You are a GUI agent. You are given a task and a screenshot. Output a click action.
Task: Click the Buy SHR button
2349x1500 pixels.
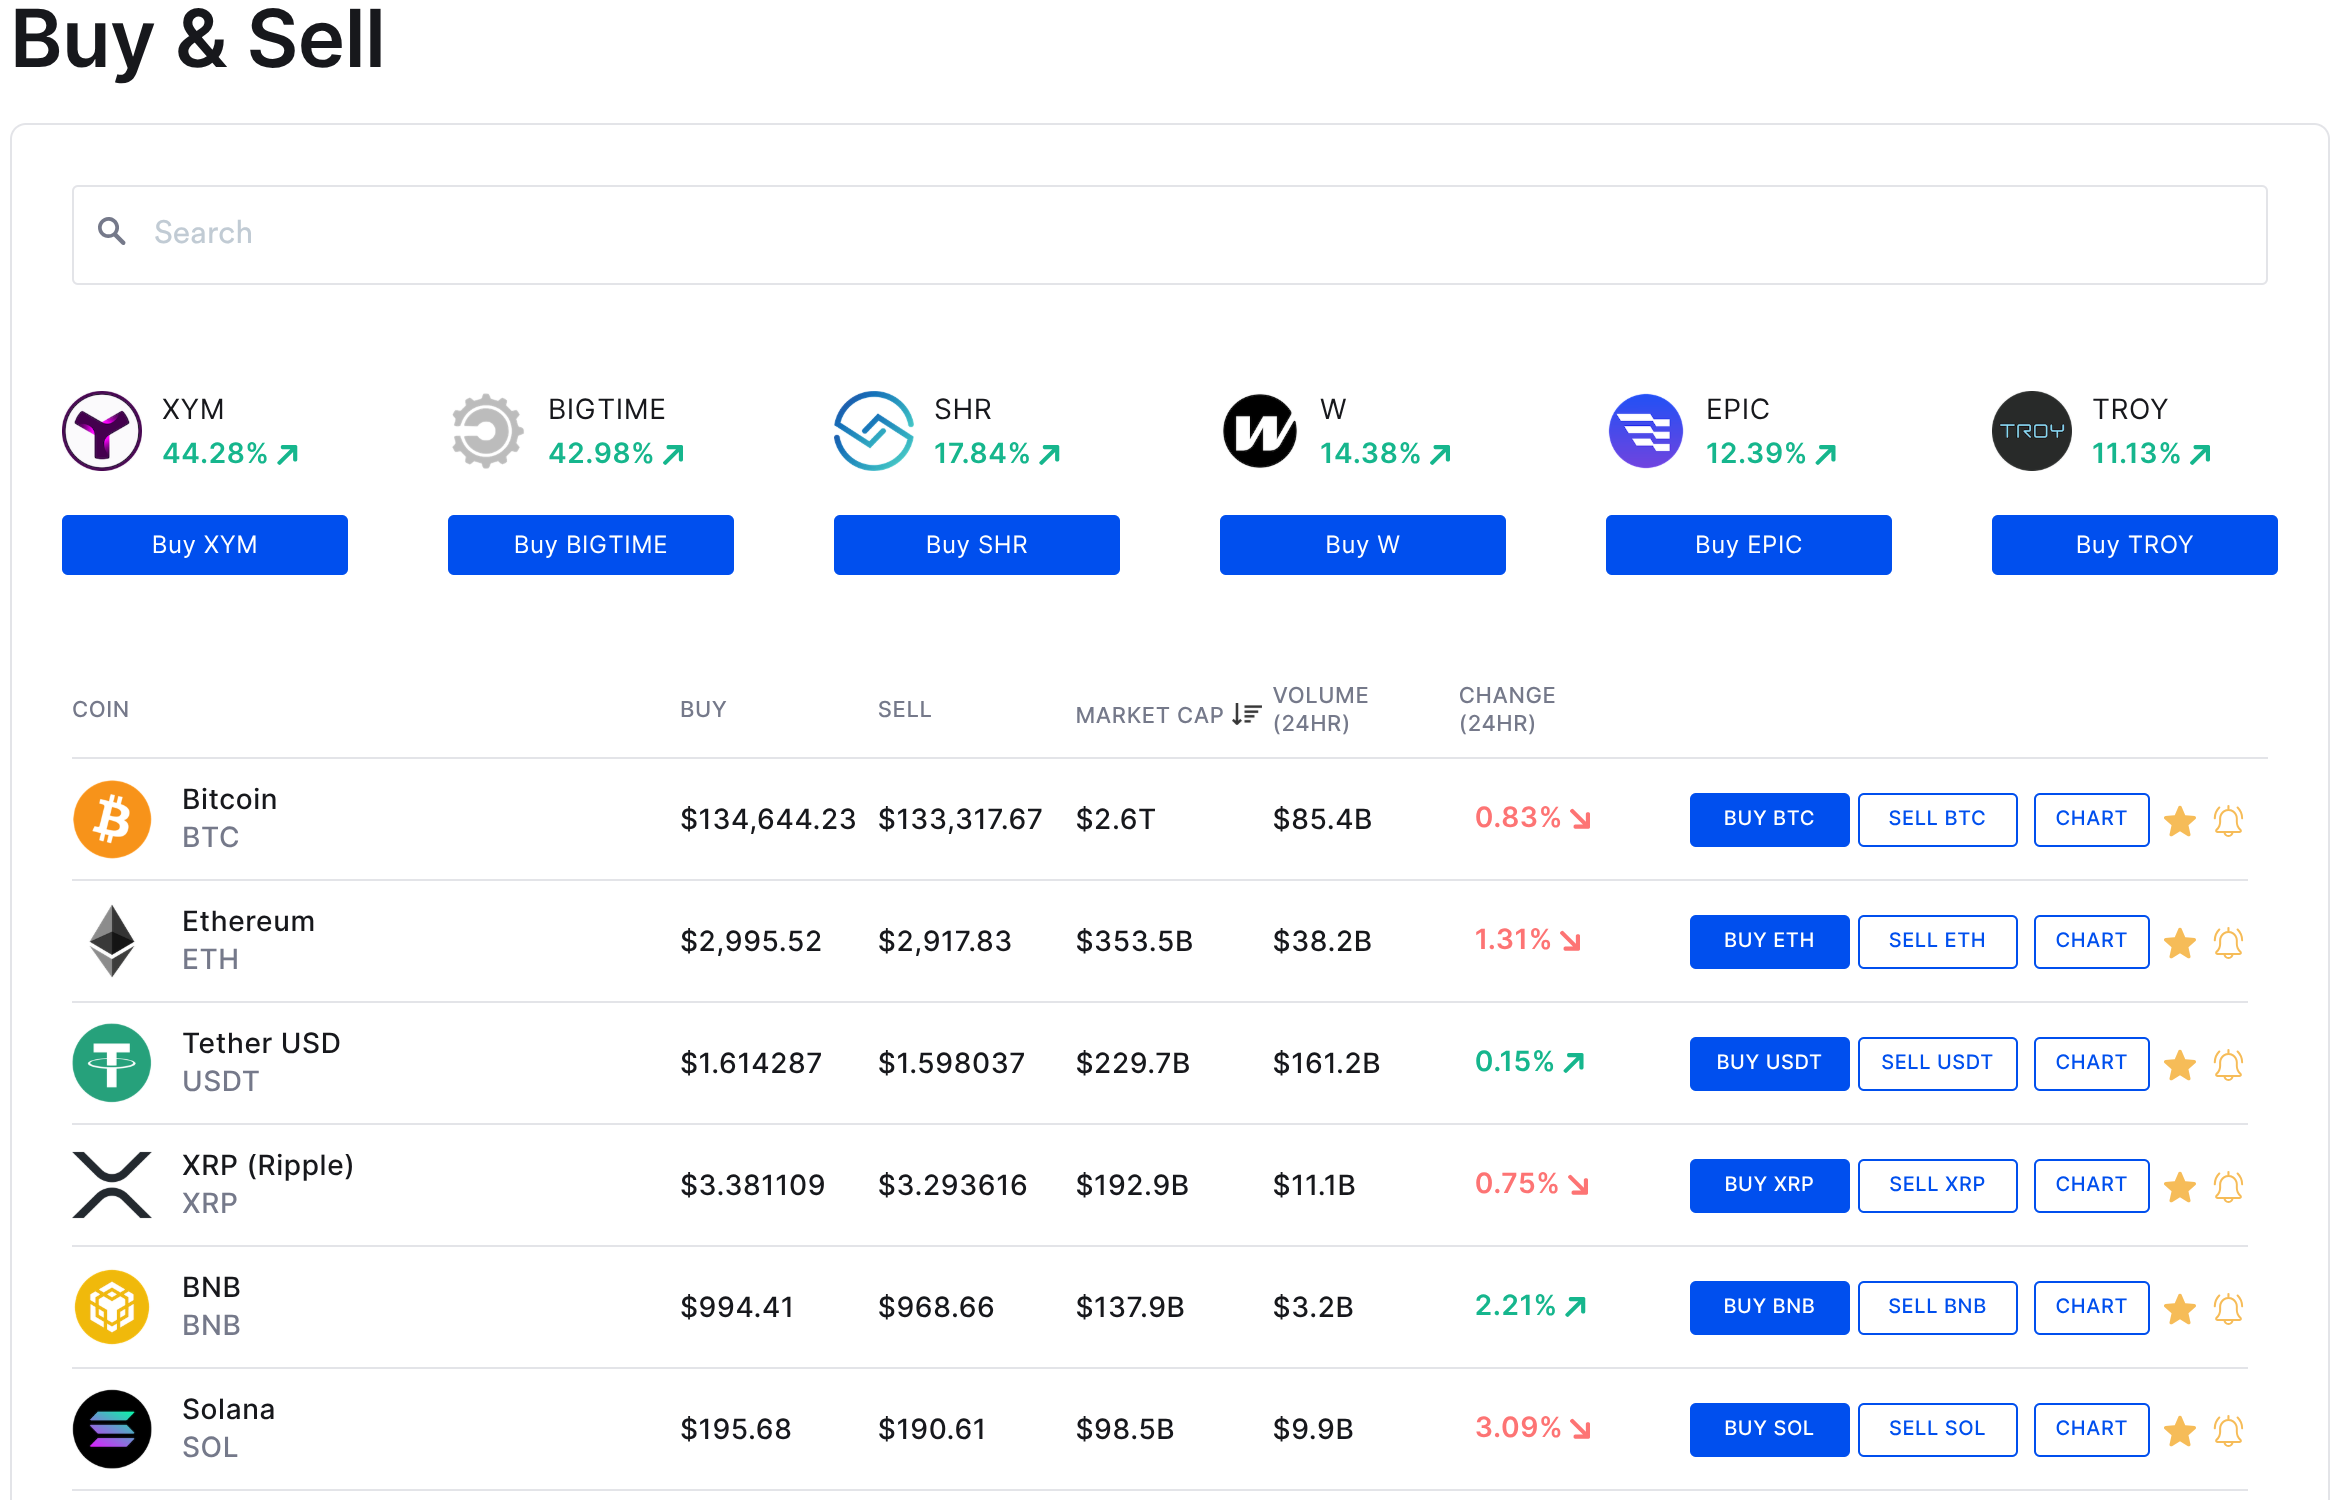tap(977, 545)
